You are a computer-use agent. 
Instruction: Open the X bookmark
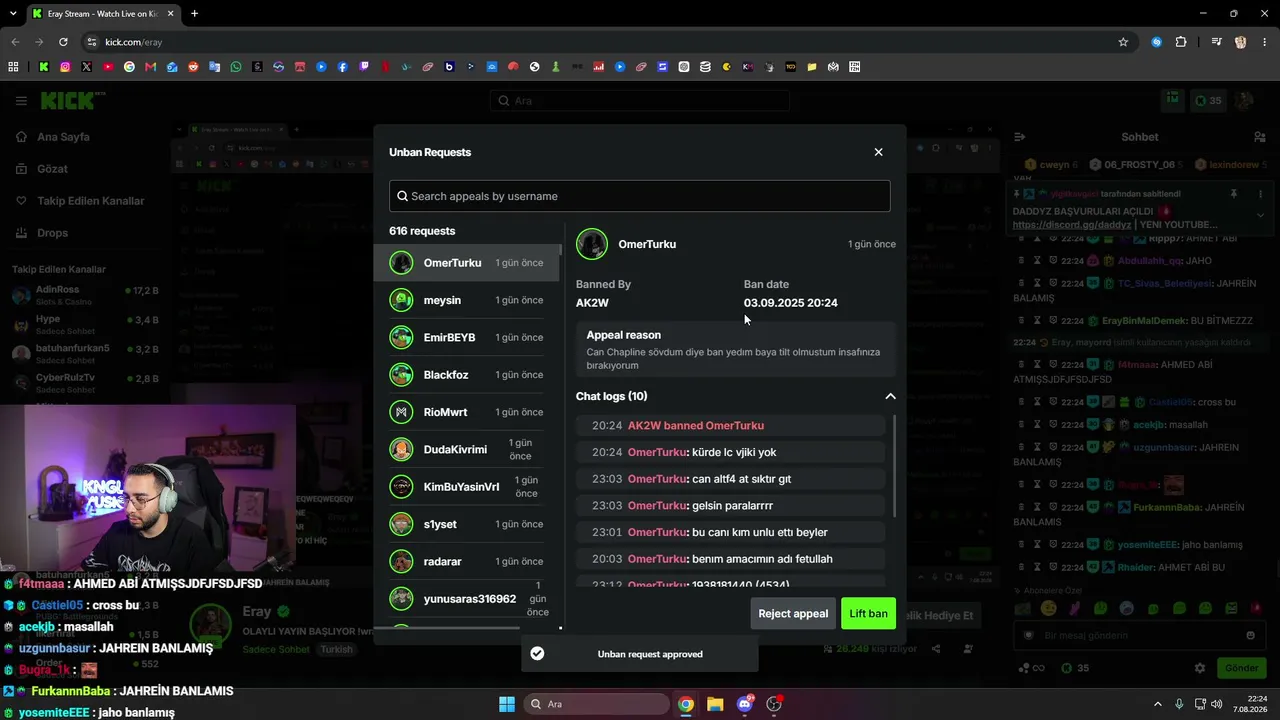[x=87, y=67]
